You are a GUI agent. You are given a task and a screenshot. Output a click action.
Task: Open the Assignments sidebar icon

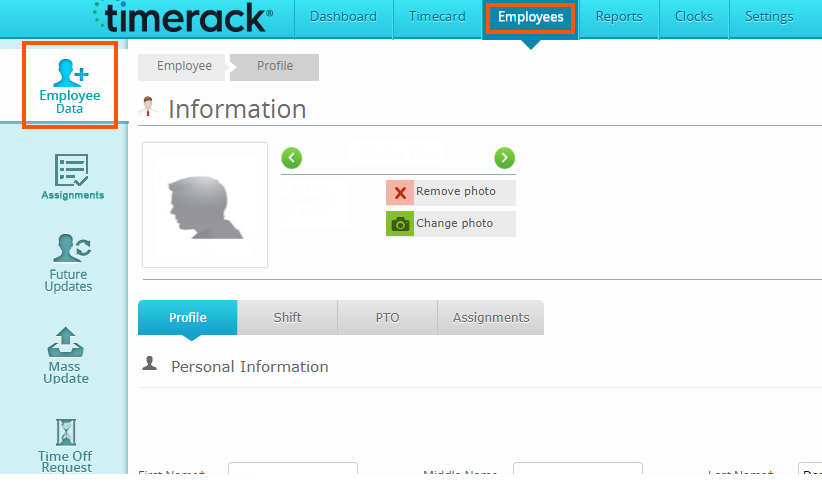pyautogui.click(x=72, y=170)
